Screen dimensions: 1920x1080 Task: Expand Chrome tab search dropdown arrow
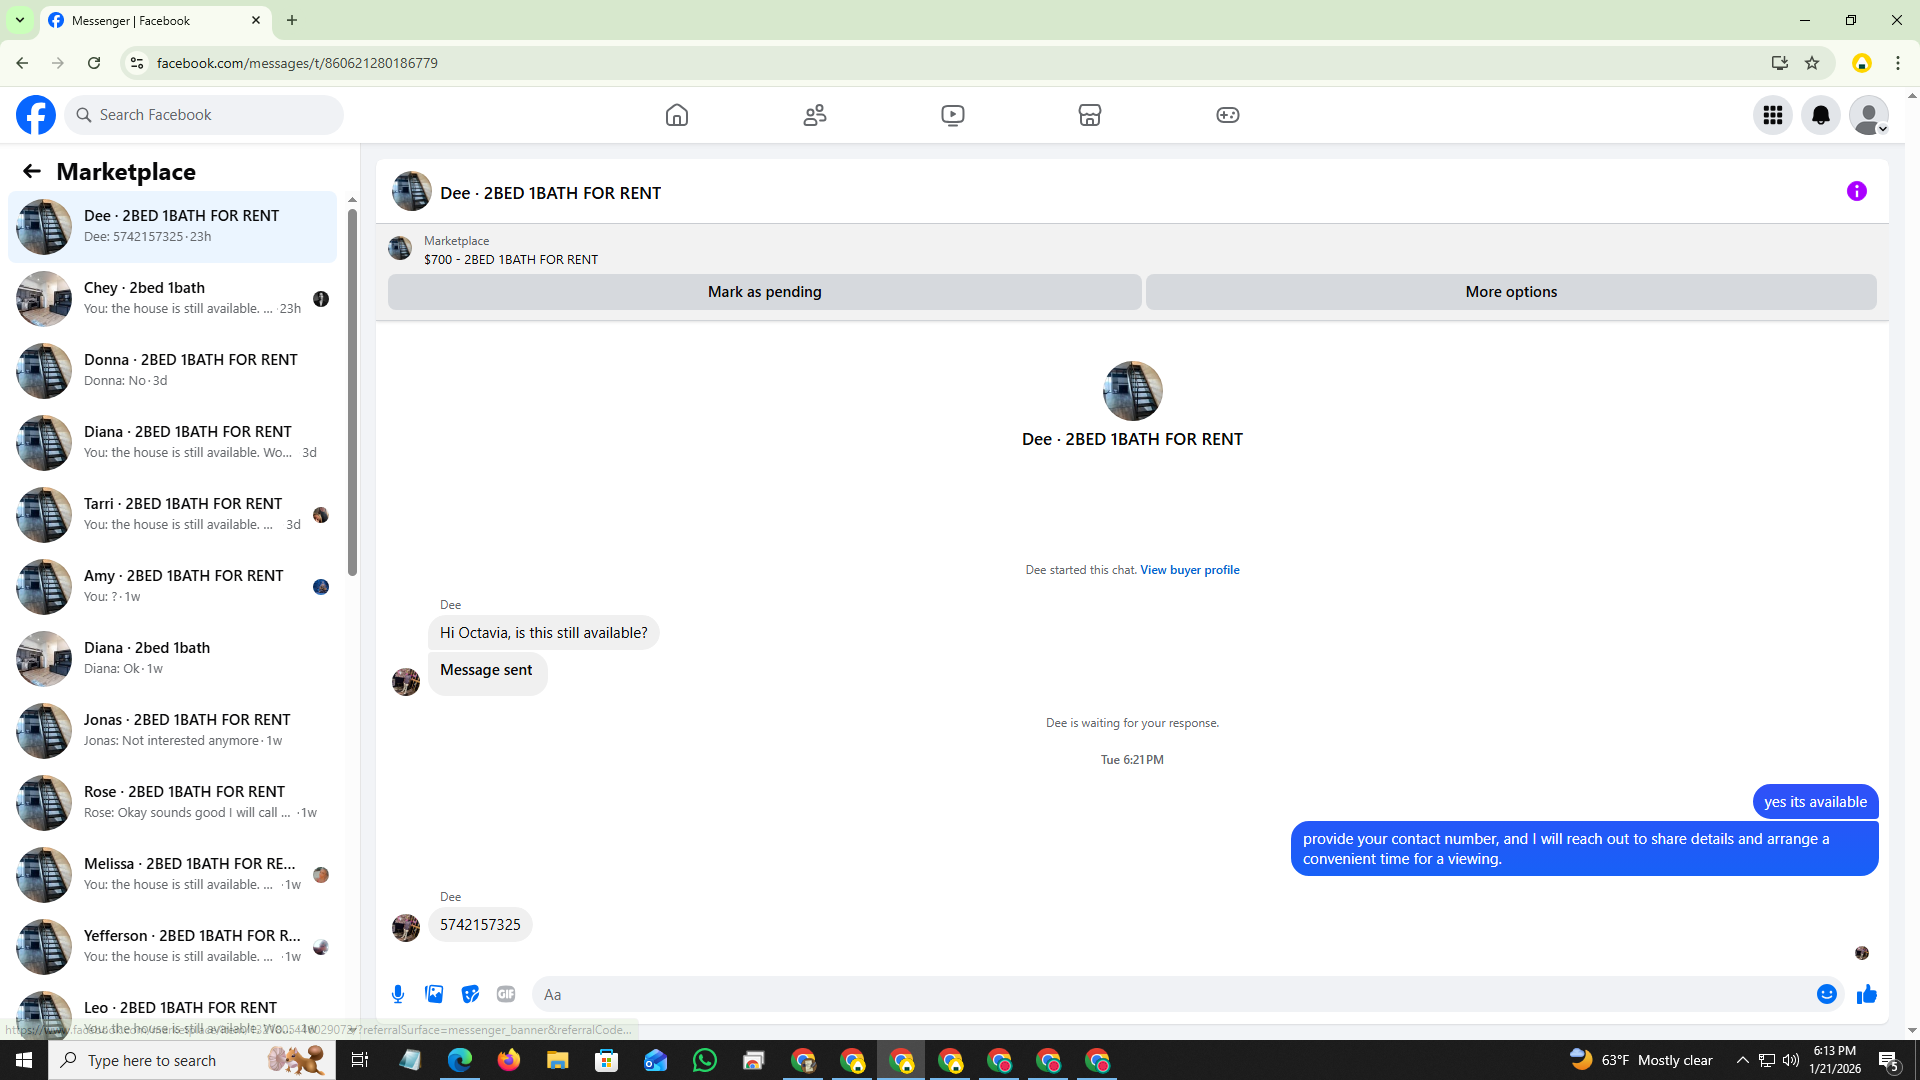coord(19,20)
